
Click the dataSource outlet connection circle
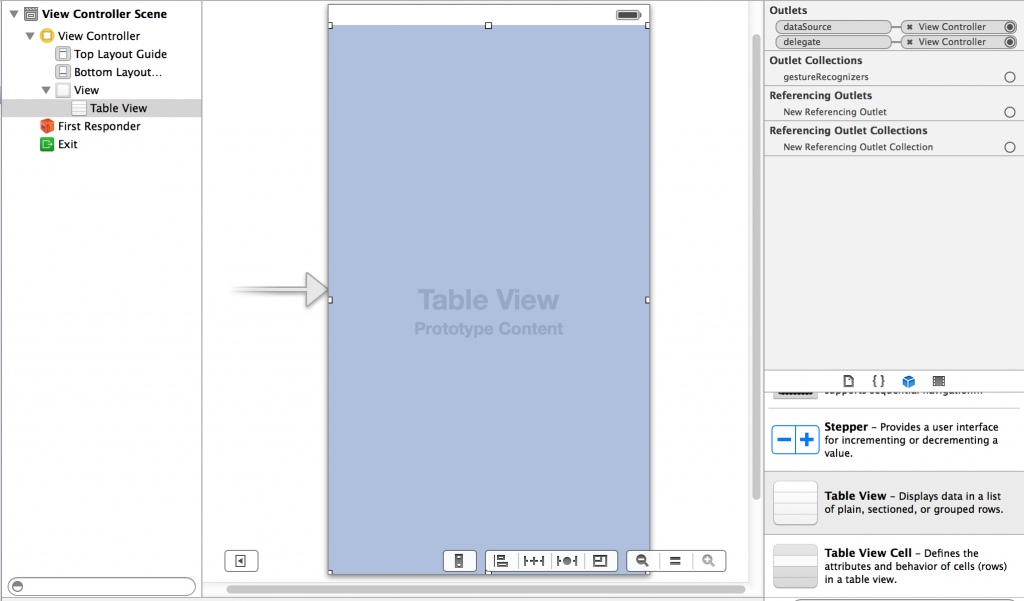point(1010,27)
